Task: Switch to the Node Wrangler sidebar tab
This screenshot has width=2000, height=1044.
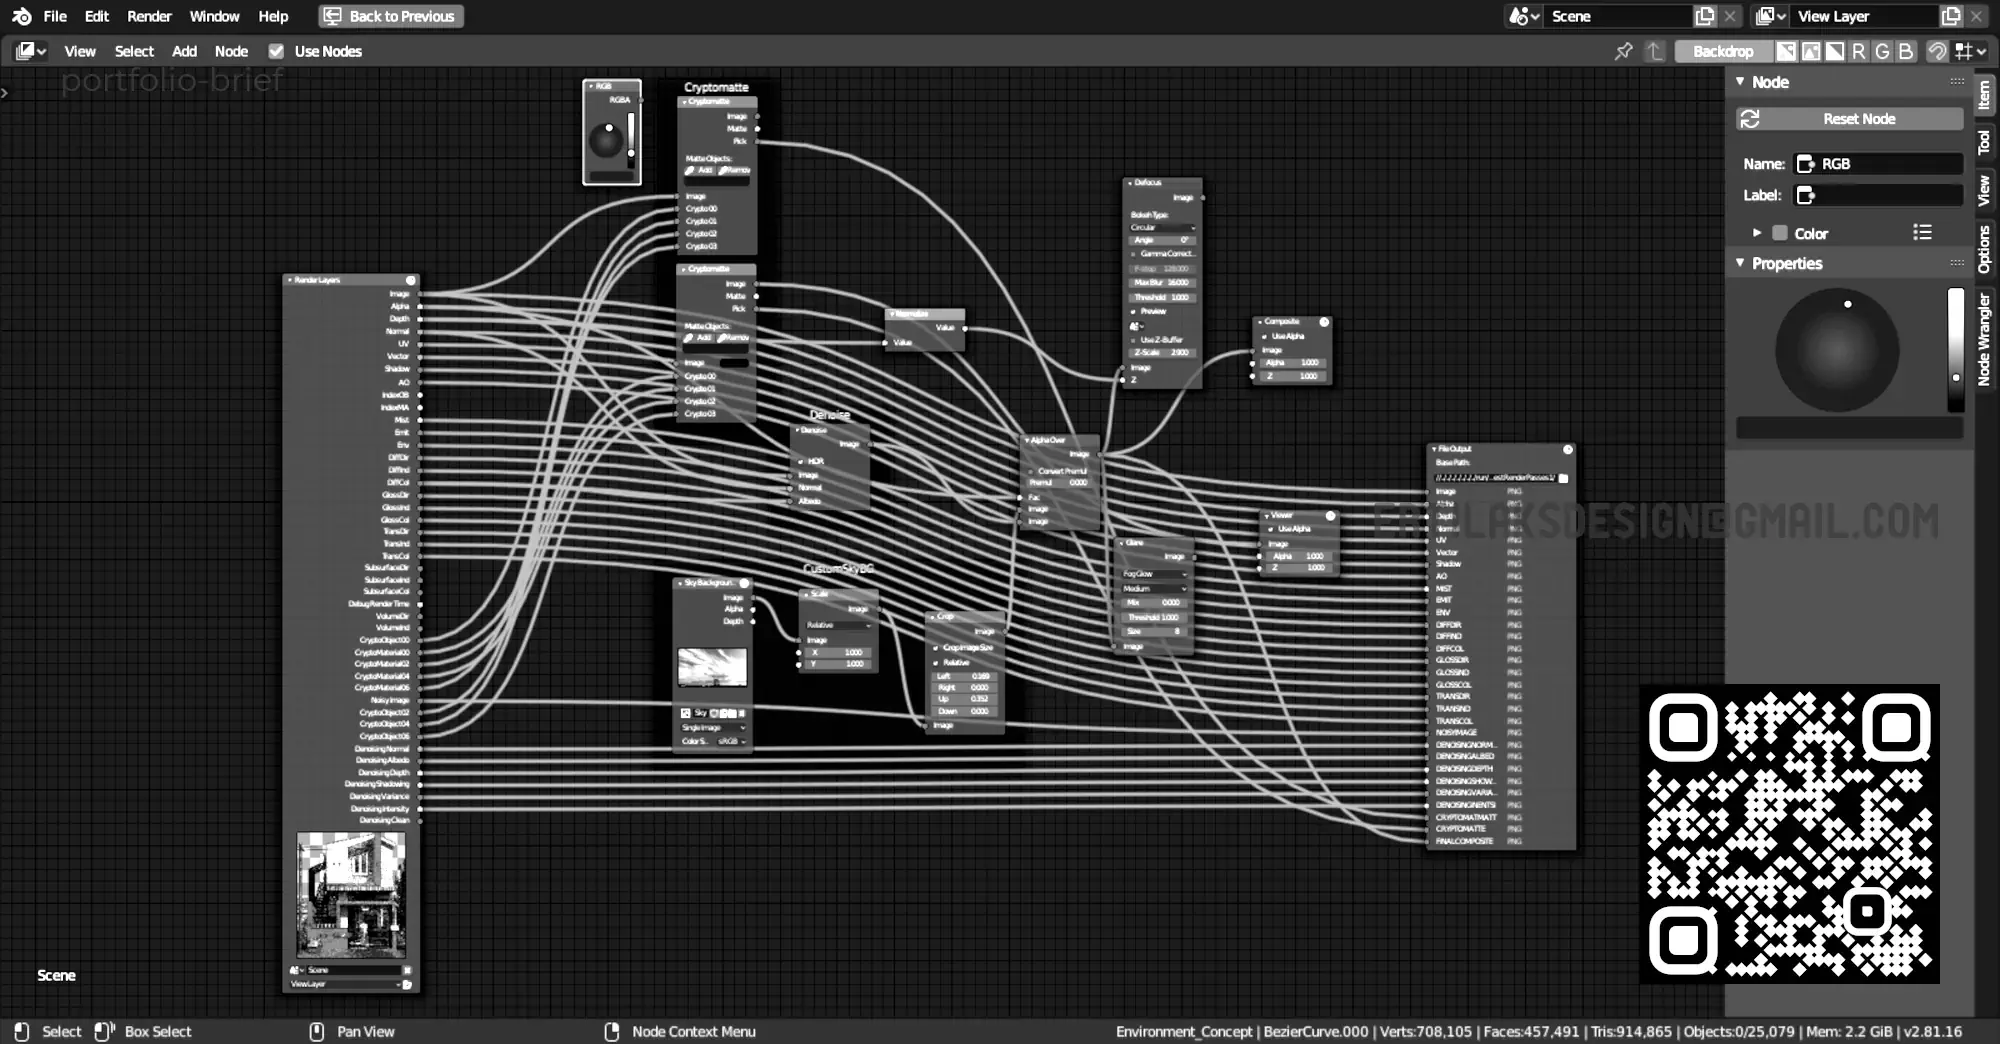Action: 1984,340
